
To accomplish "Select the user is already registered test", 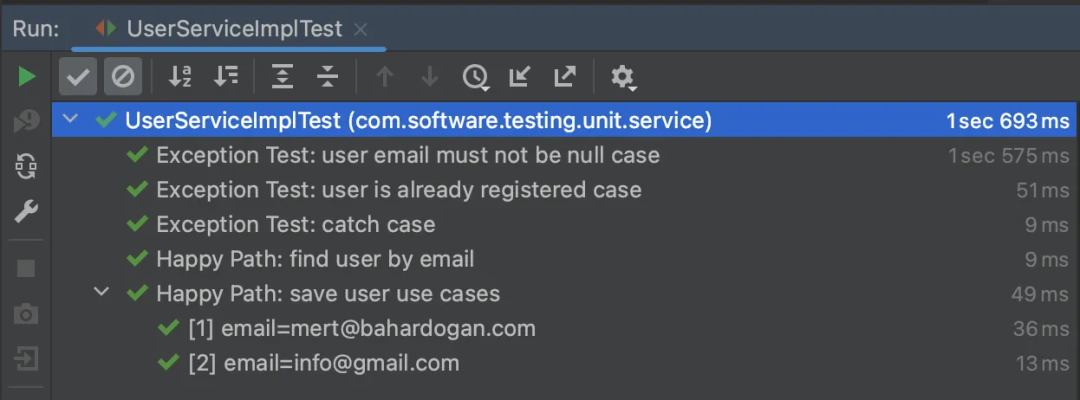I will pos(564,189).
